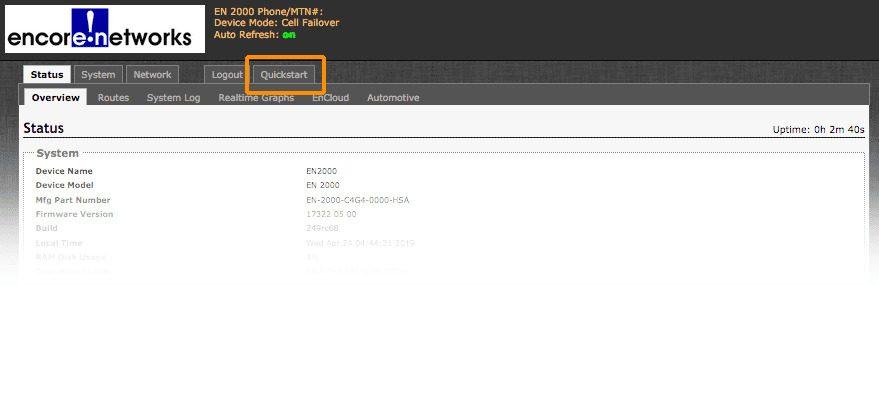The height and width of the screenshot is (395, 879).
Task: Open the Routes sub-tab
Action: tap(113, 97)
